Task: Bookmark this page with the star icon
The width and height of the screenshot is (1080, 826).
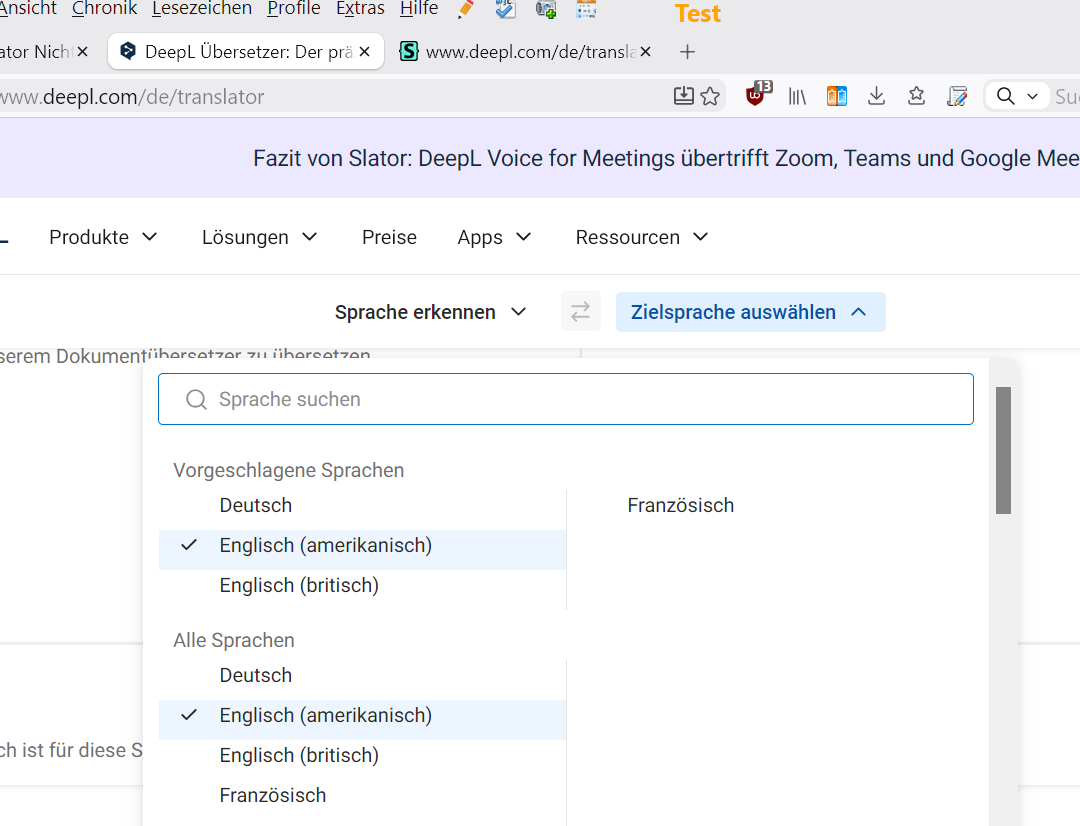Action: pyautogui.click(x=710, y=96)
